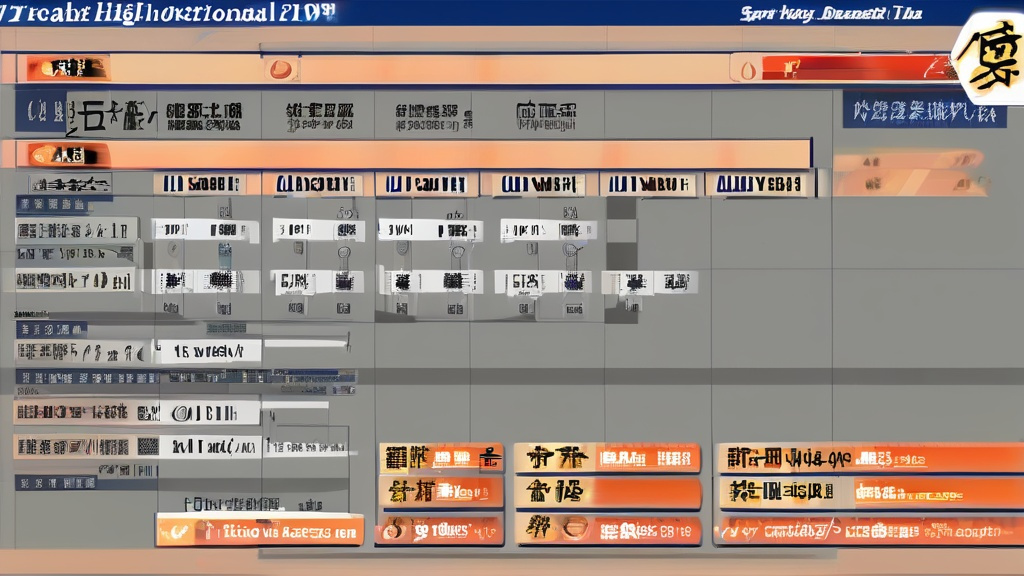Click the long orange progress bar below the toolbar
The width and height of the screenshot is (1024, 576).
(x=420, y=154)
